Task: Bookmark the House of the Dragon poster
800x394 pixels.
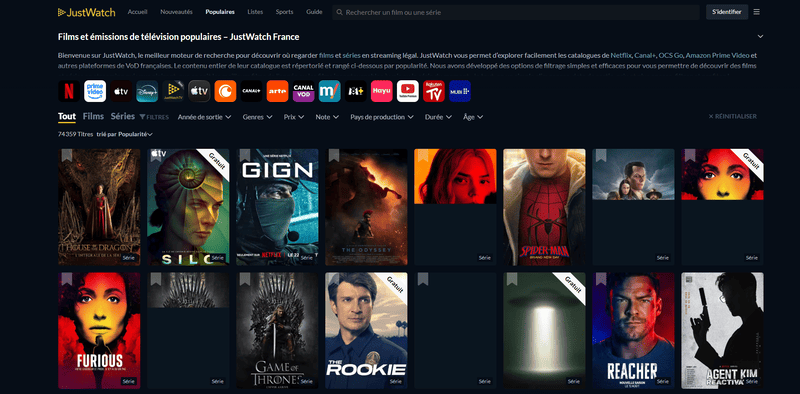Action: 66,155
